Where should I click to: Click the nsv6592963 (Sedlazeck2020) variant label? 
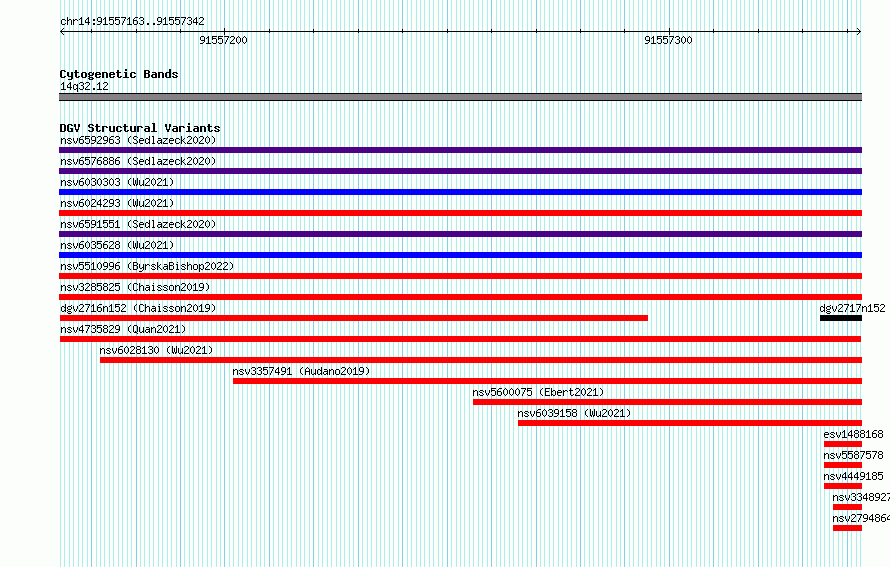point(138,140)
